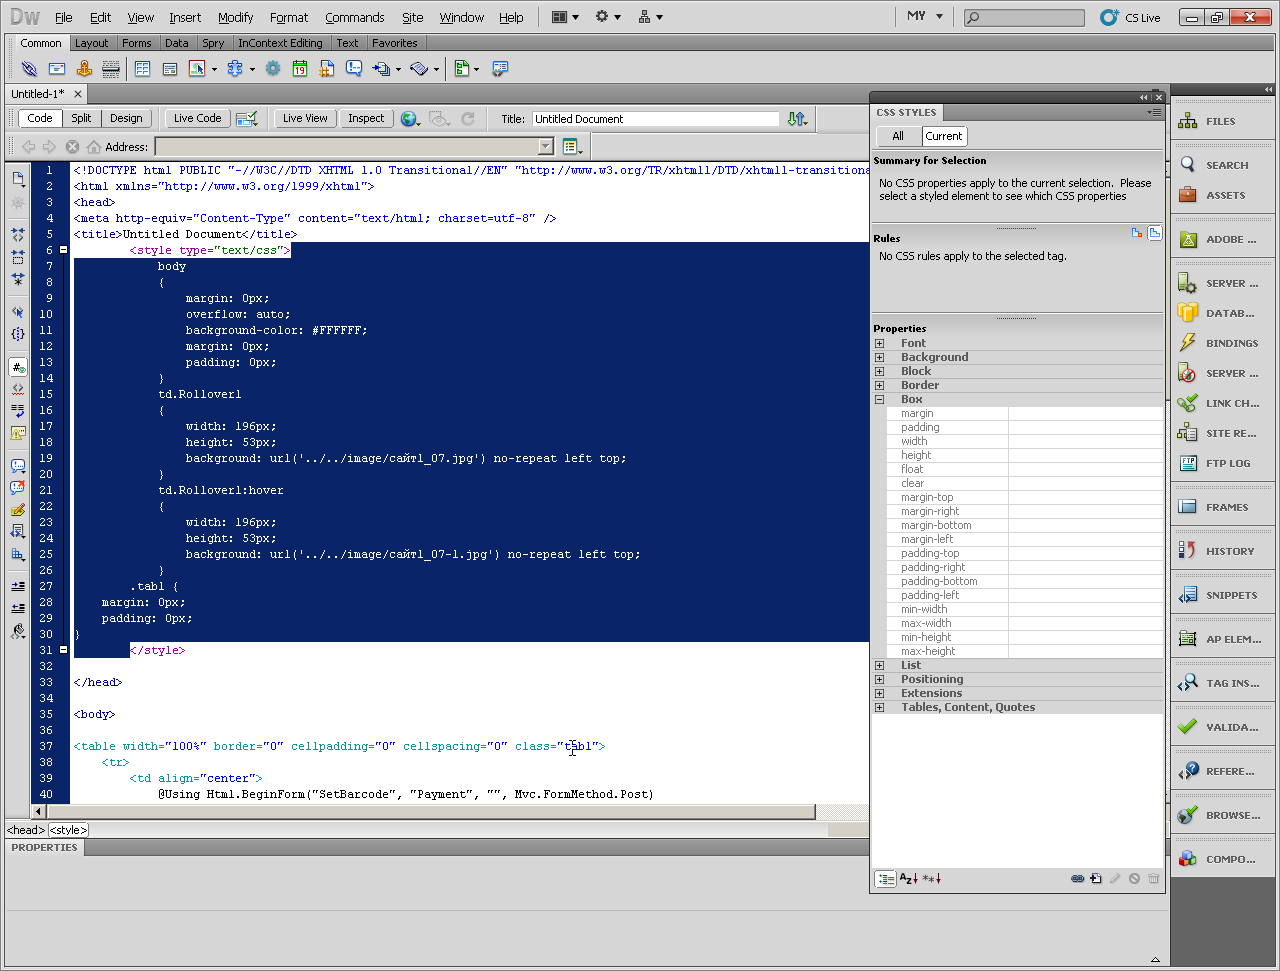Click the Attach Style Sheet icon
The image size is (1280, 972).
click(x=1078, y=878)
